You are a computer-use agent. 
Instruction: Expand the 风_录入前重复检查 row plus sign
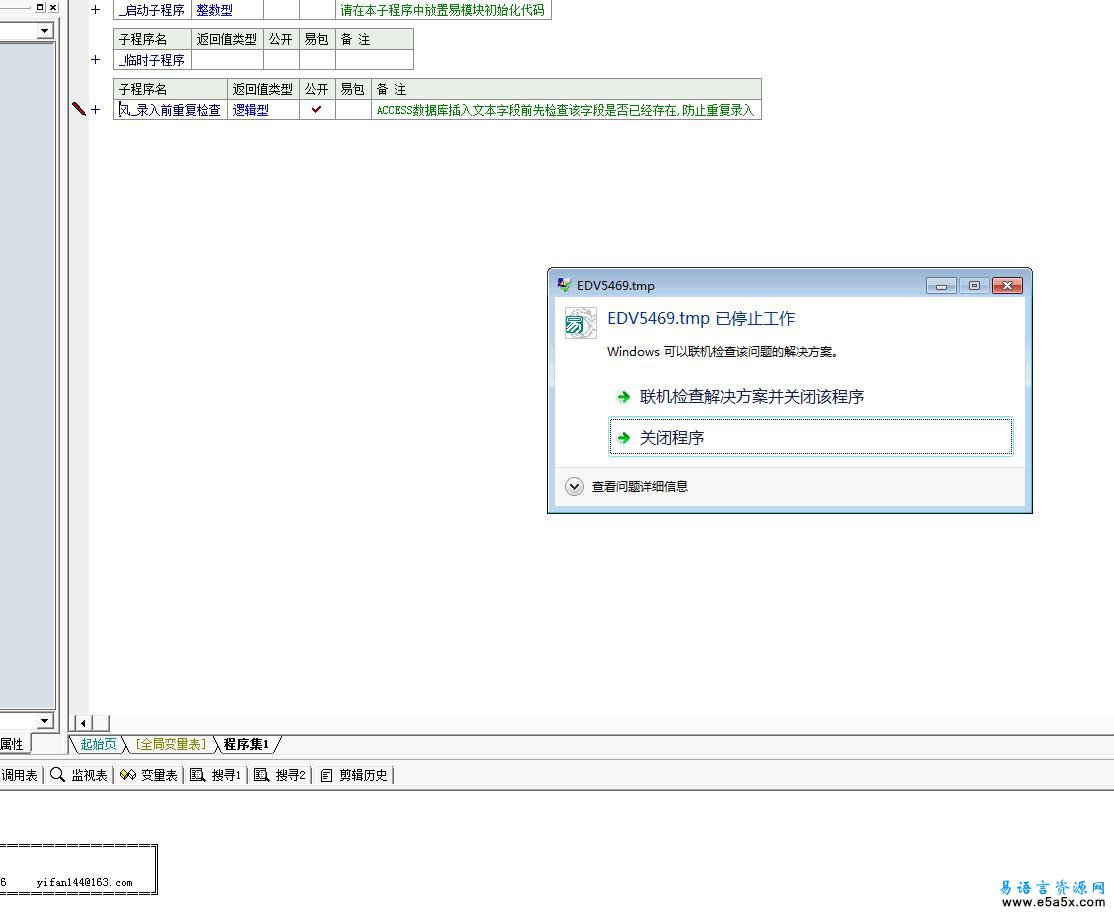95,109
